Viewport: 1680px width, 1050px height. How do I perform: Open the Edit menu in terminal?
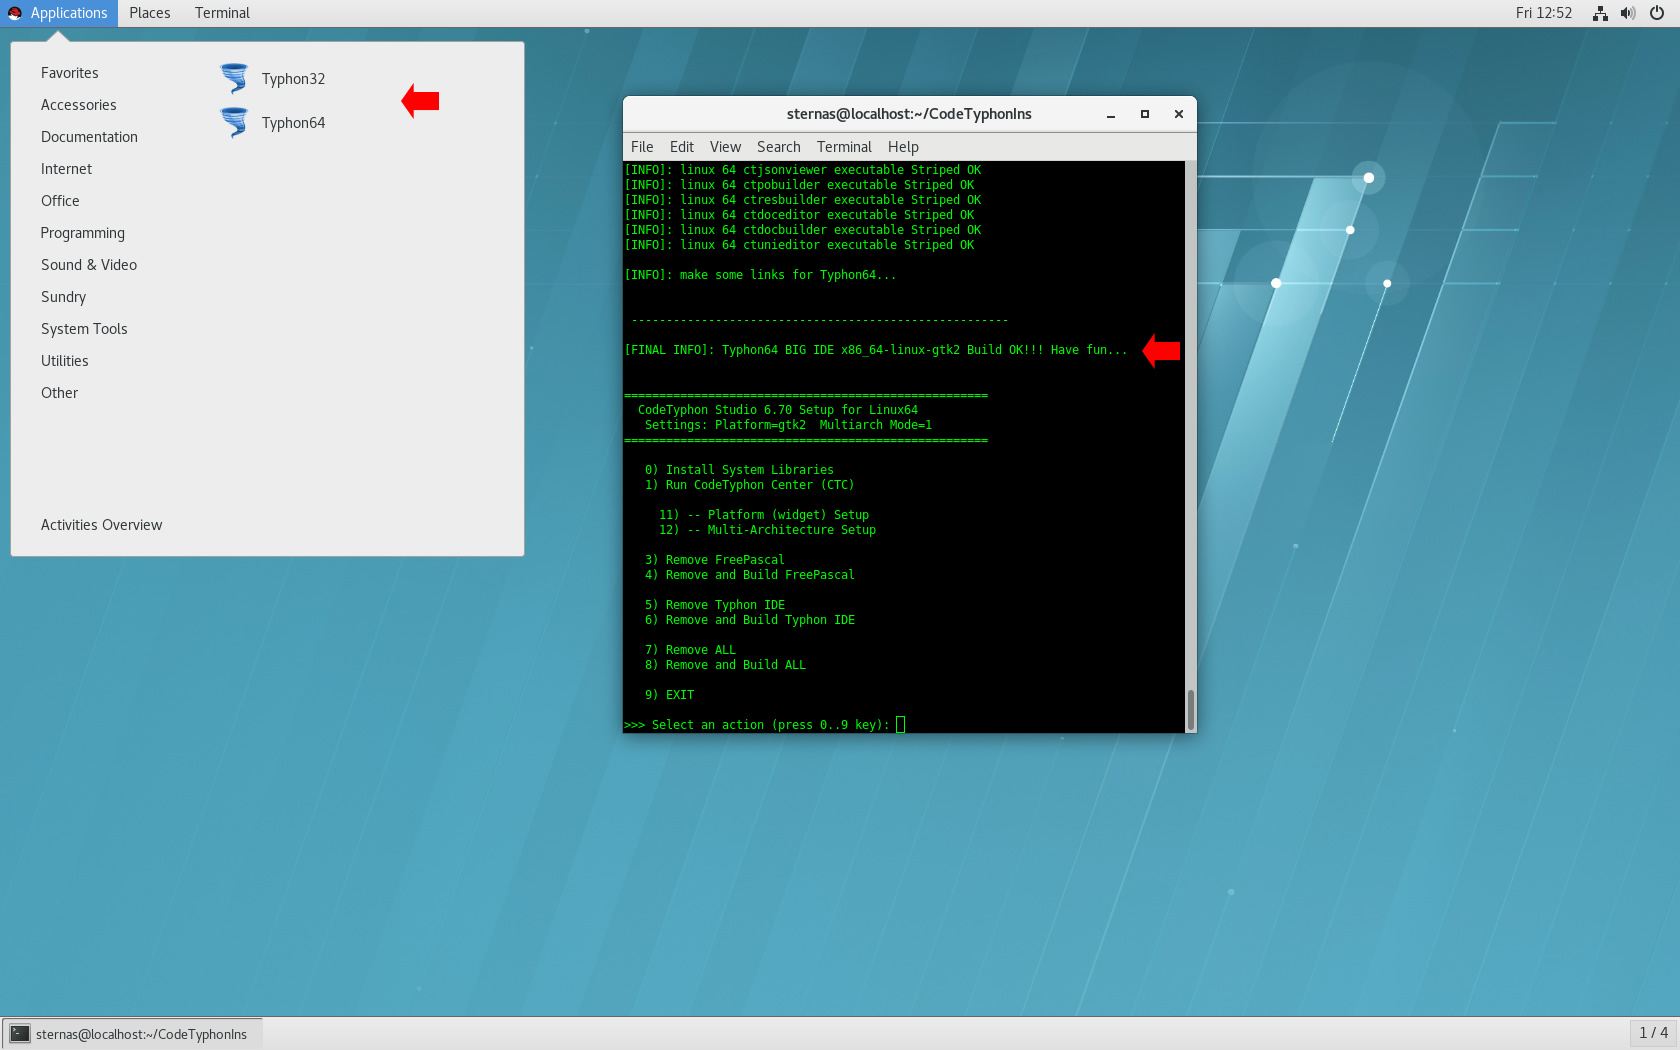pos(682,147)
